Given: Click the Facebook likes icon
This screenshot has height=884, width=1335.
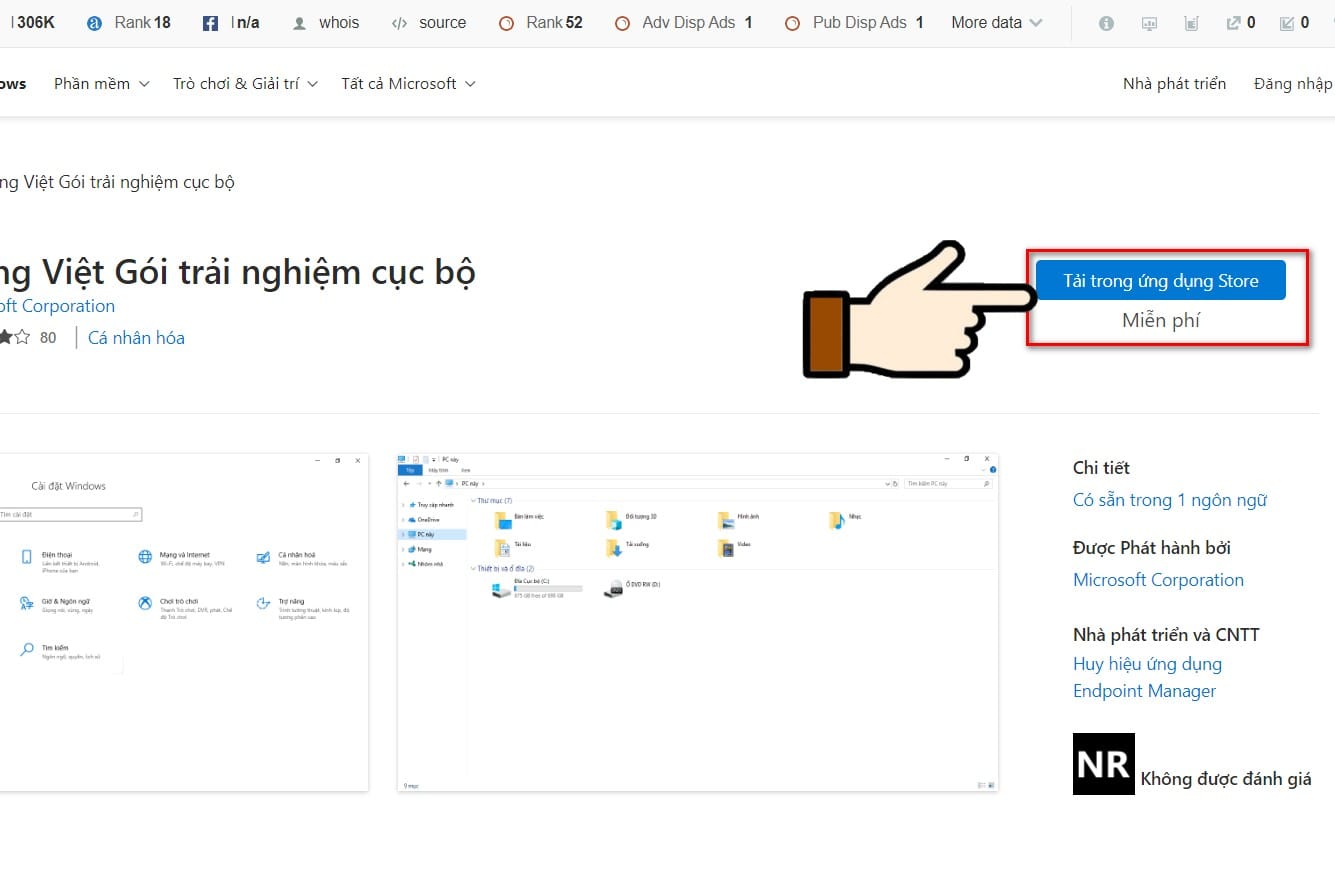Looking at the screenshot, I should 210,23.
